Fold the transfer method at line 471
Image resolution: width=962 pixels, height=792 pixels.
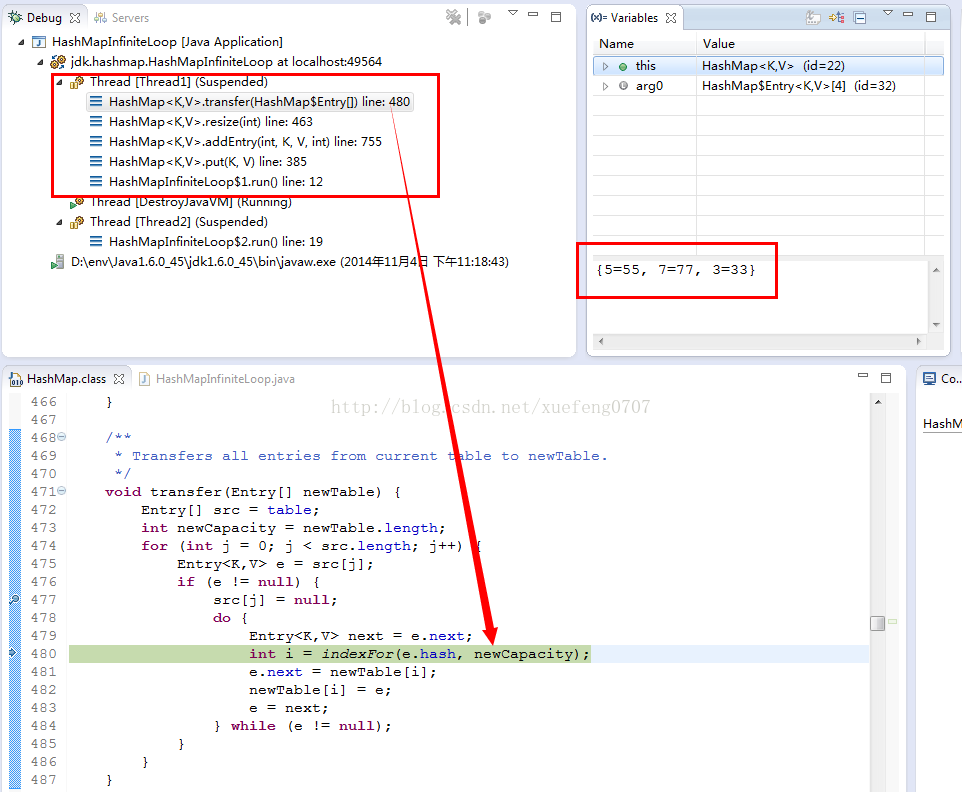click(x=61, y=491)
